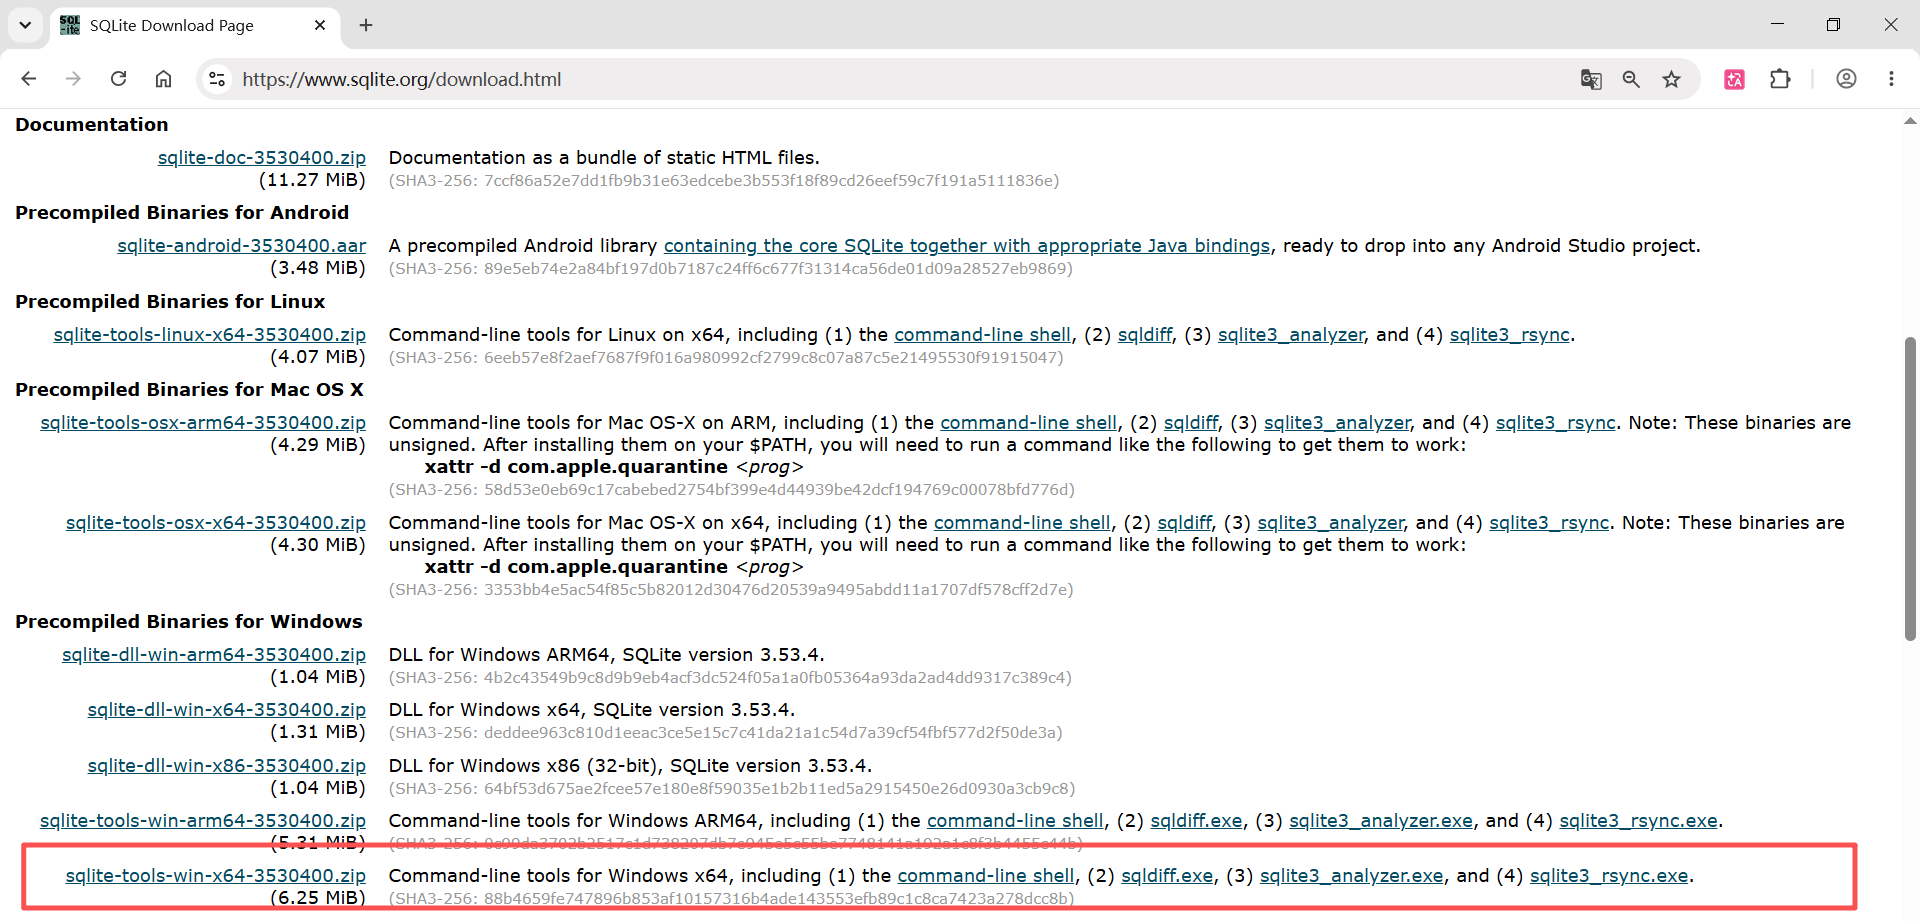Viewport: 1920px width, 921px height.
Task: Click the Precompiled Binaries for Linux heading
Action: point(170,301)
